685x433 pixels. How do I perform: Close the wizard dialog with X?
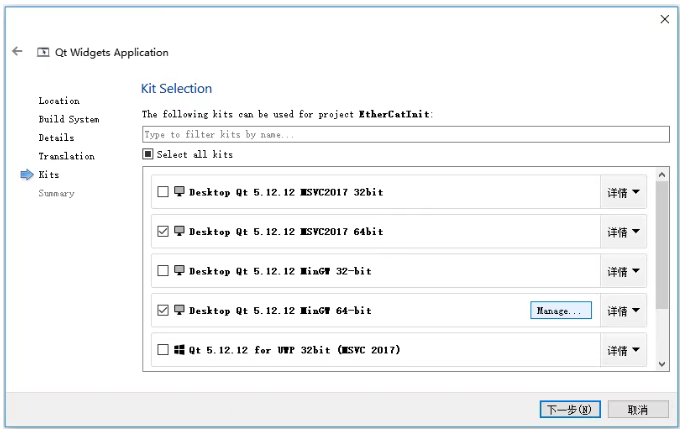pyautogui.click(x=664, y=19)
